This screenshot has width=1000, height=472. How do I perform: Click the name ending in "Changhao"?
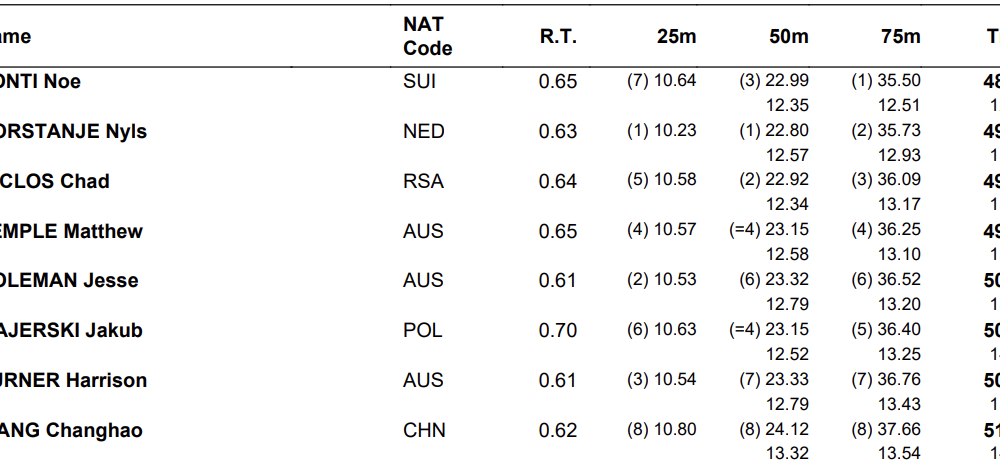point(71,431)
